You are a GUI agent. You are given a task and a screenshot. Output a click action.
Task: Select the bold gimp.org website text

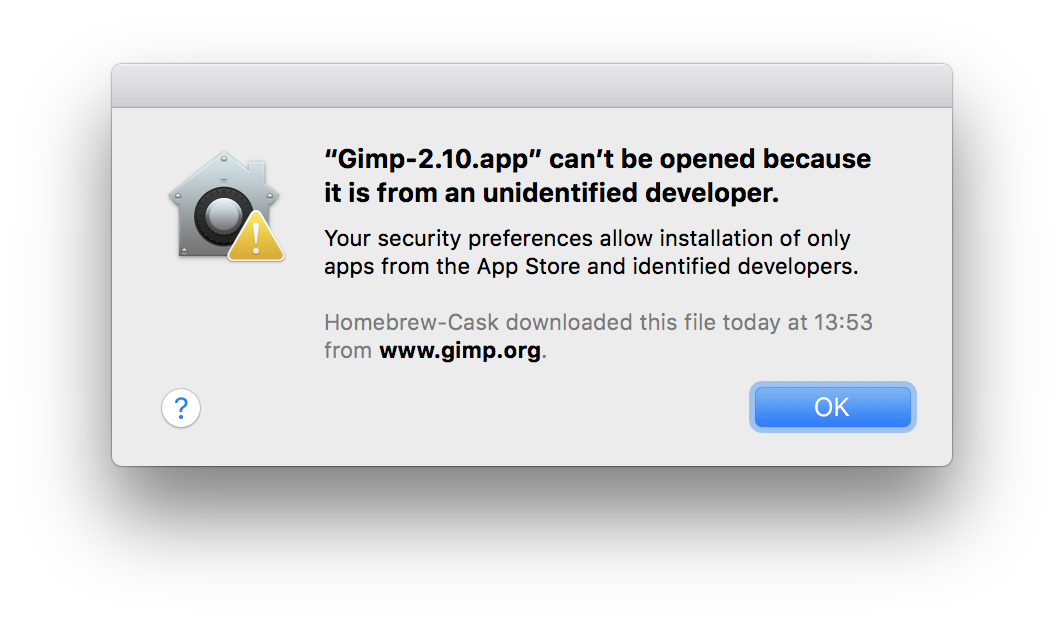(460, 352)
